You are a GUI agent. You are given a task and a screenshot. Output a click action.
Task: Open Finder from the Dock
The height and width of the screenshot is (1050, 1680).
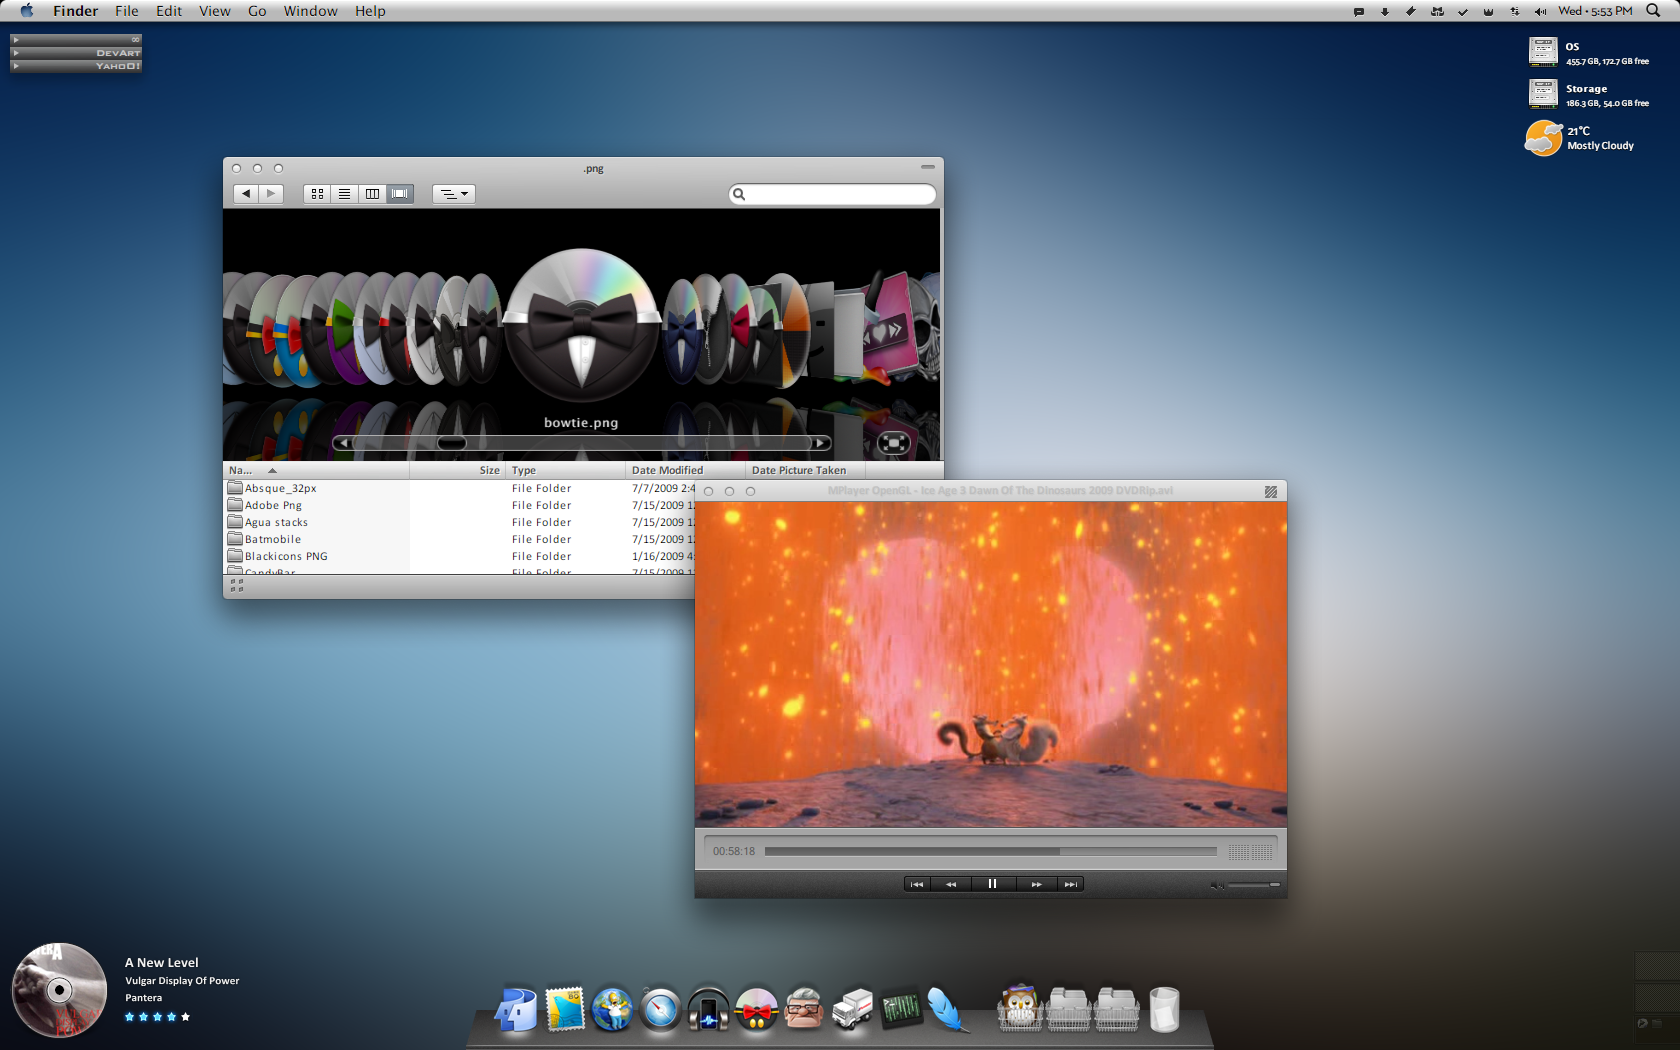[x=517, y=1009]
